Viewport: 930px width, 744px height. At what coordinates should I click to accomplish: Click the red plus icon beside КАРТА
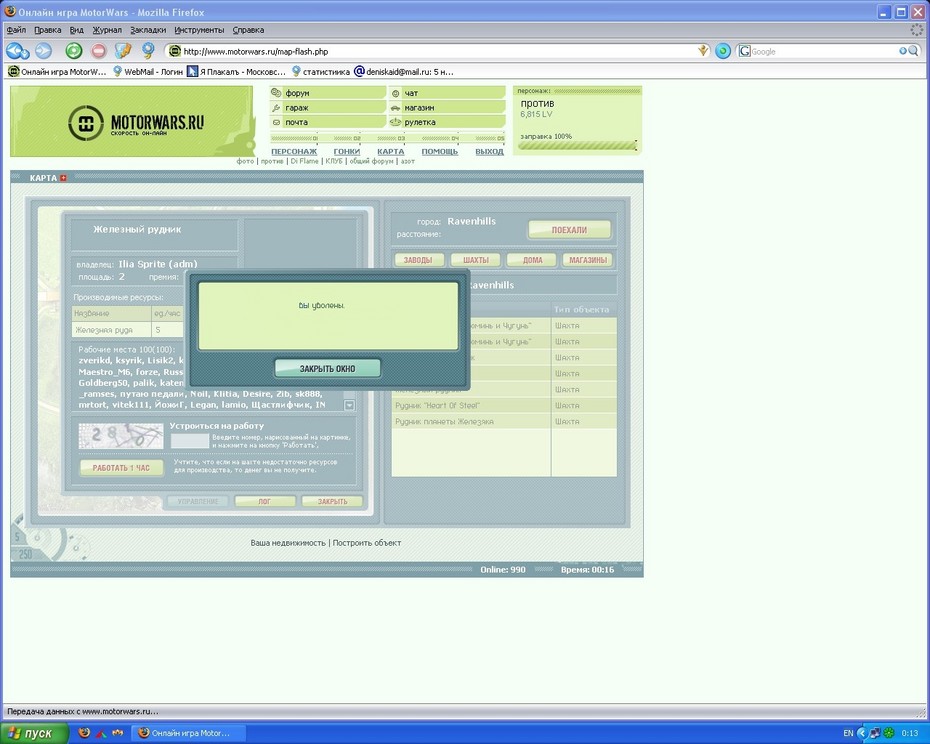tap(63, 178)
